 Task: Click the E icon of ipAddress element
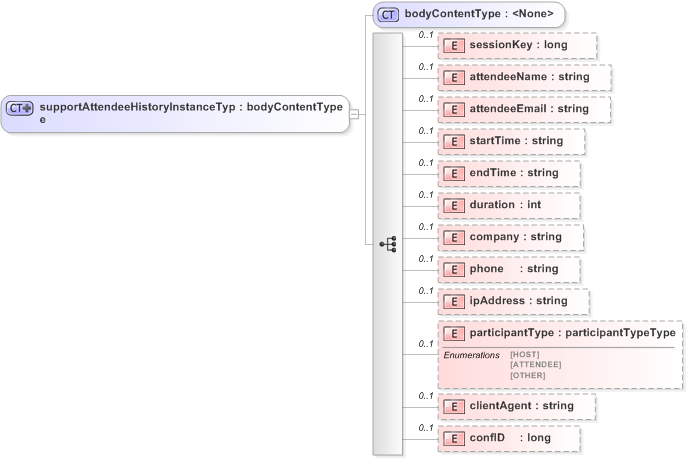(454, 301)
